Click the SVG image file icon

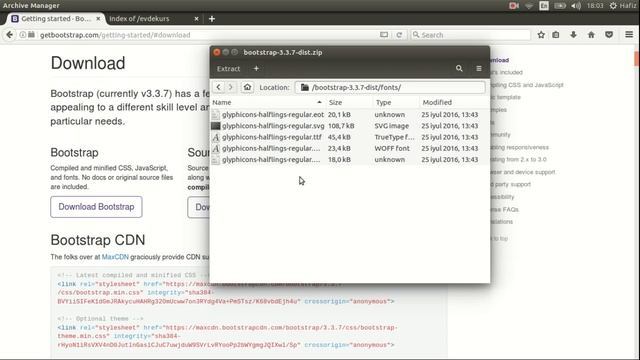point(216,126)
